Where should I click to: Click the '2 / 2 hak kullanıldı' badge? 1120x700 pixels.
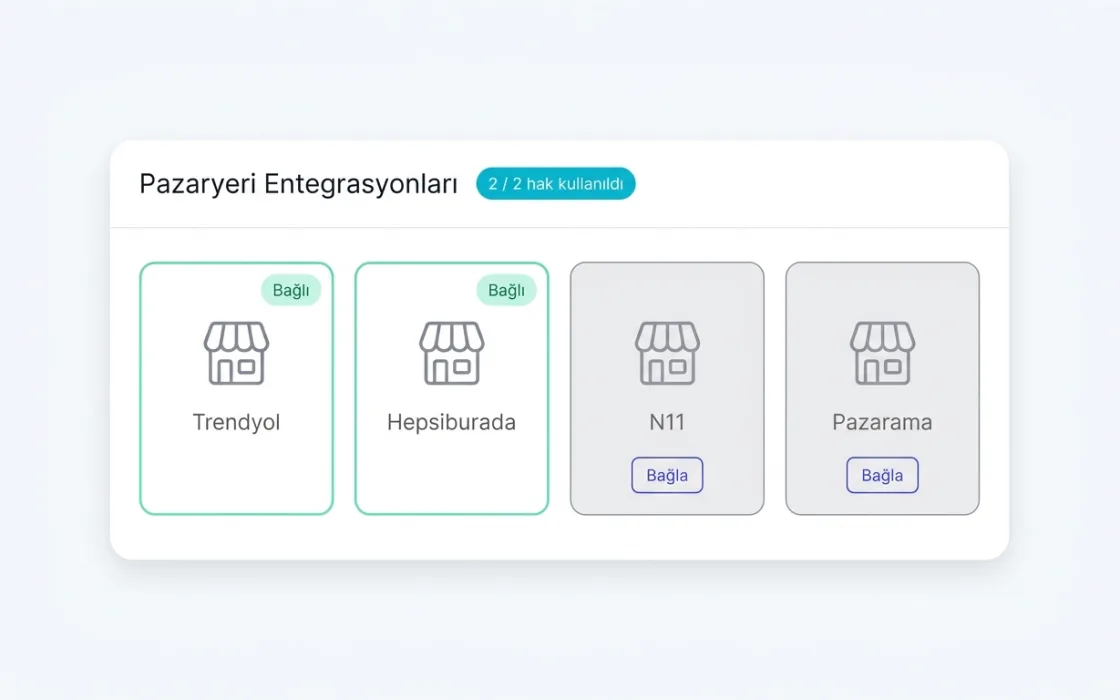click(556, 184)
